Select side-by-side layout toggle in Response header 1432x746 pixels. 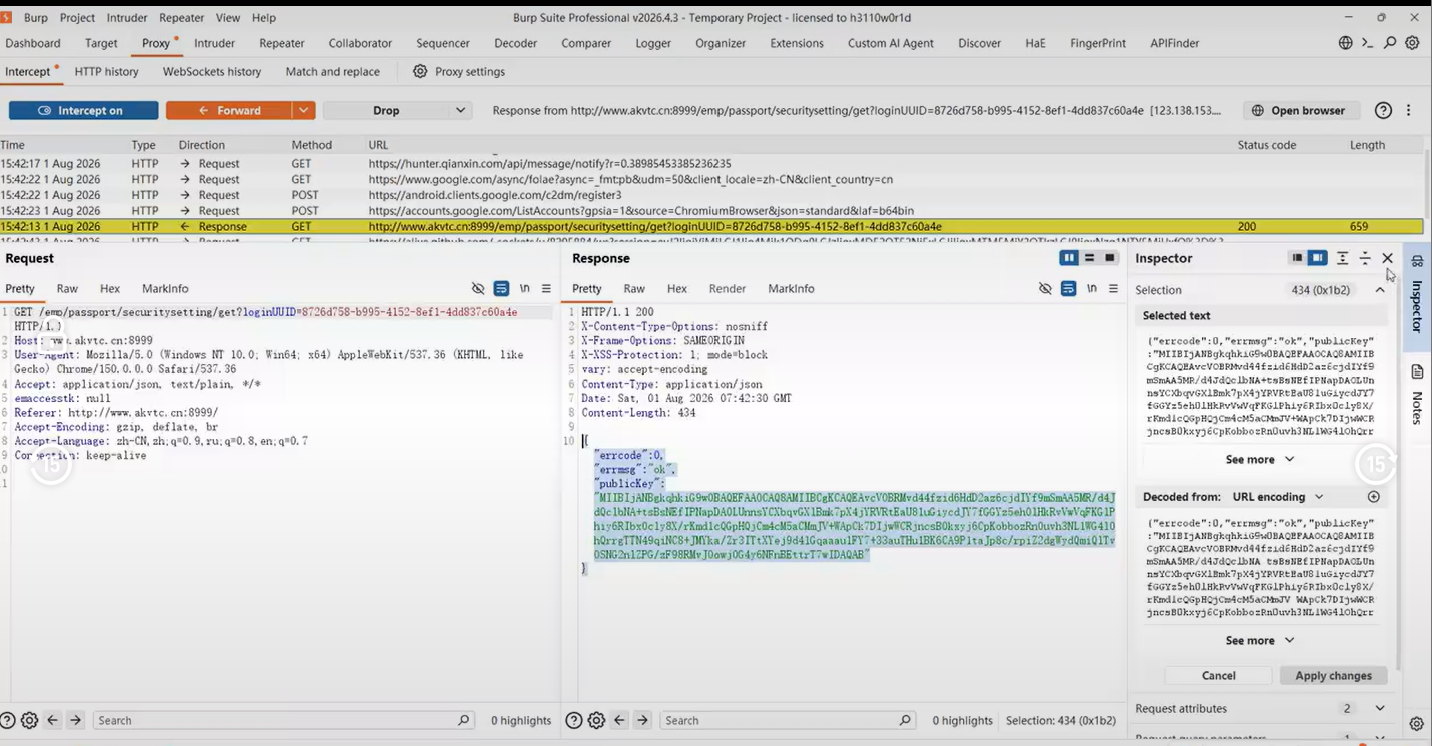click(x=1069, y=258)
